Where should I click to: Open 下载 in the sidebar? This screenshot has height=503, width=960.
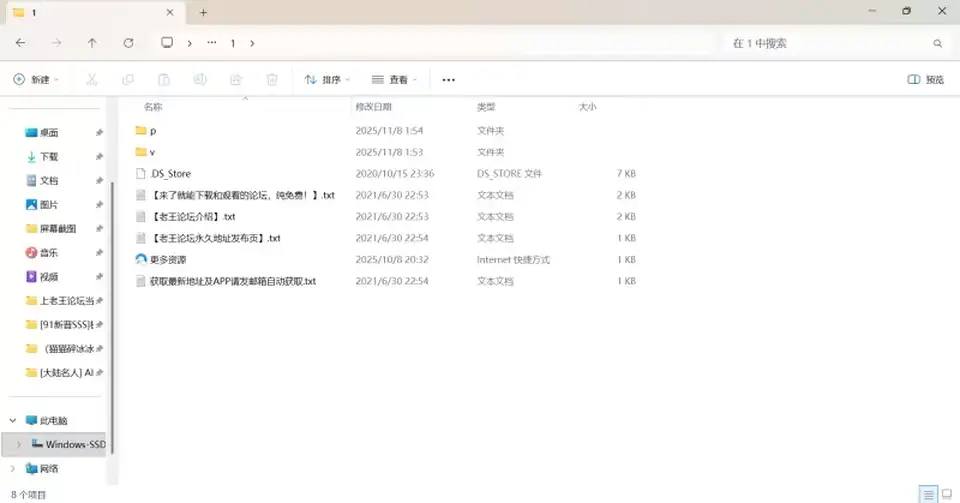[49, 157]
